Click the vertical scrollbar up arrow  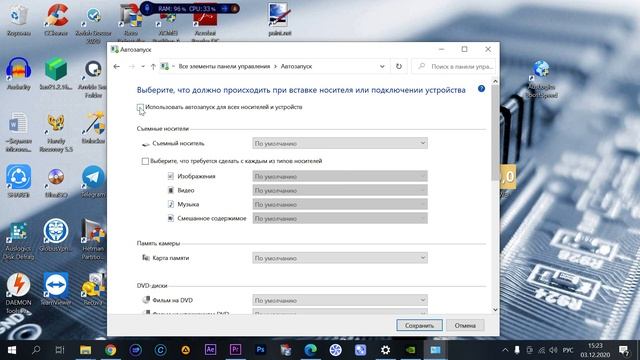(495, 81)
